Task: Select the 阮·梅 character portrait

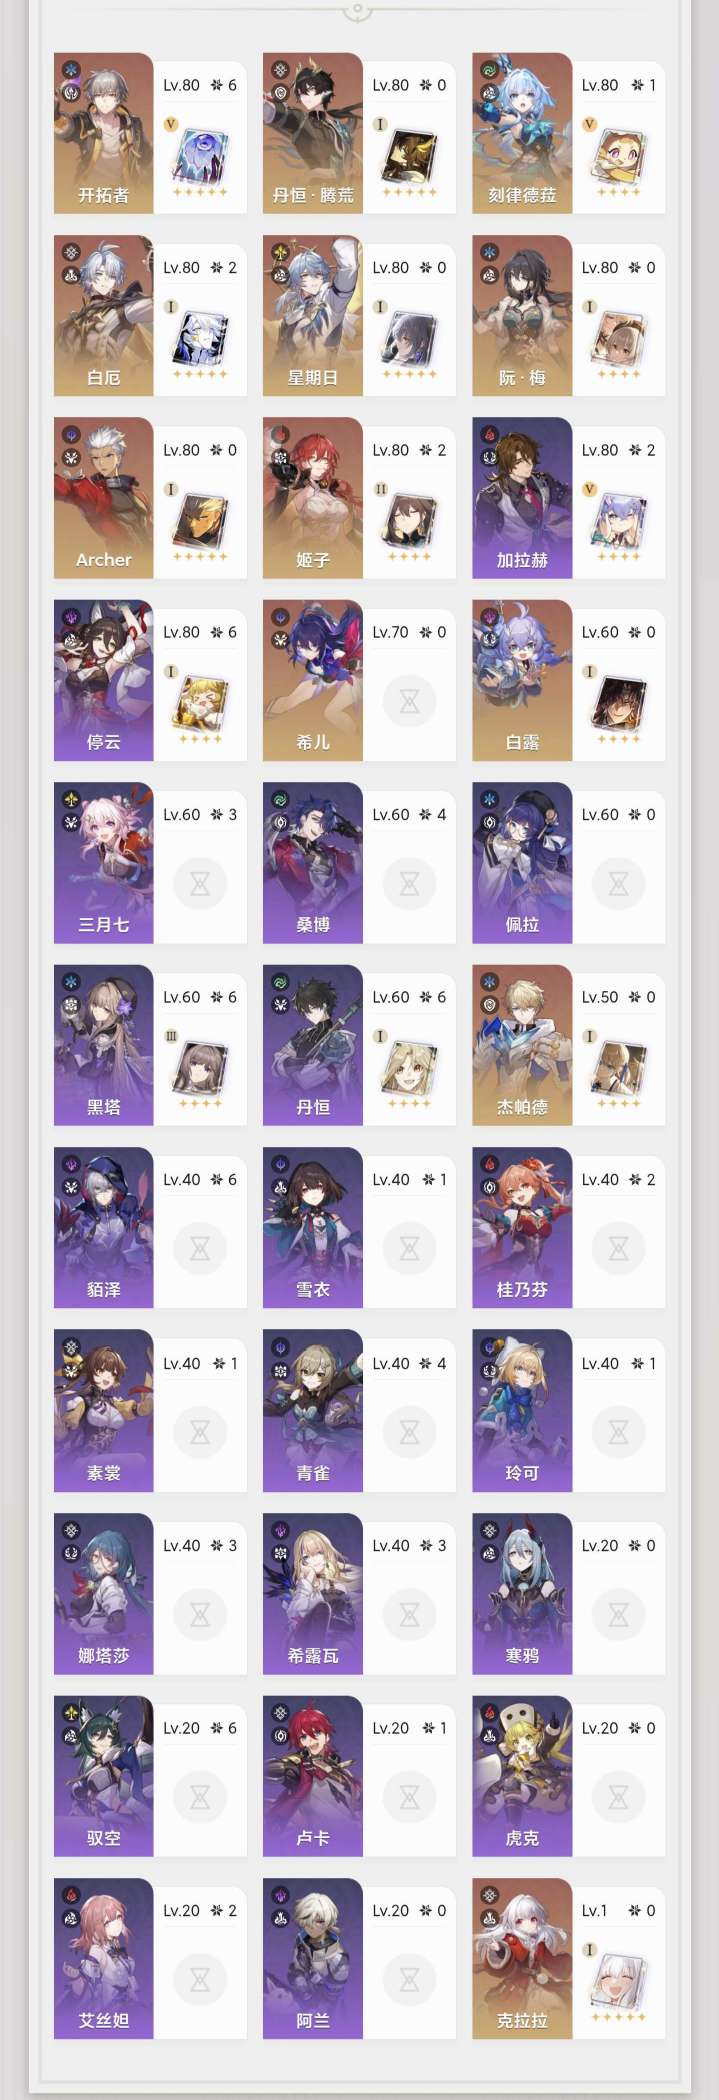Action: [x=522, y=315]
